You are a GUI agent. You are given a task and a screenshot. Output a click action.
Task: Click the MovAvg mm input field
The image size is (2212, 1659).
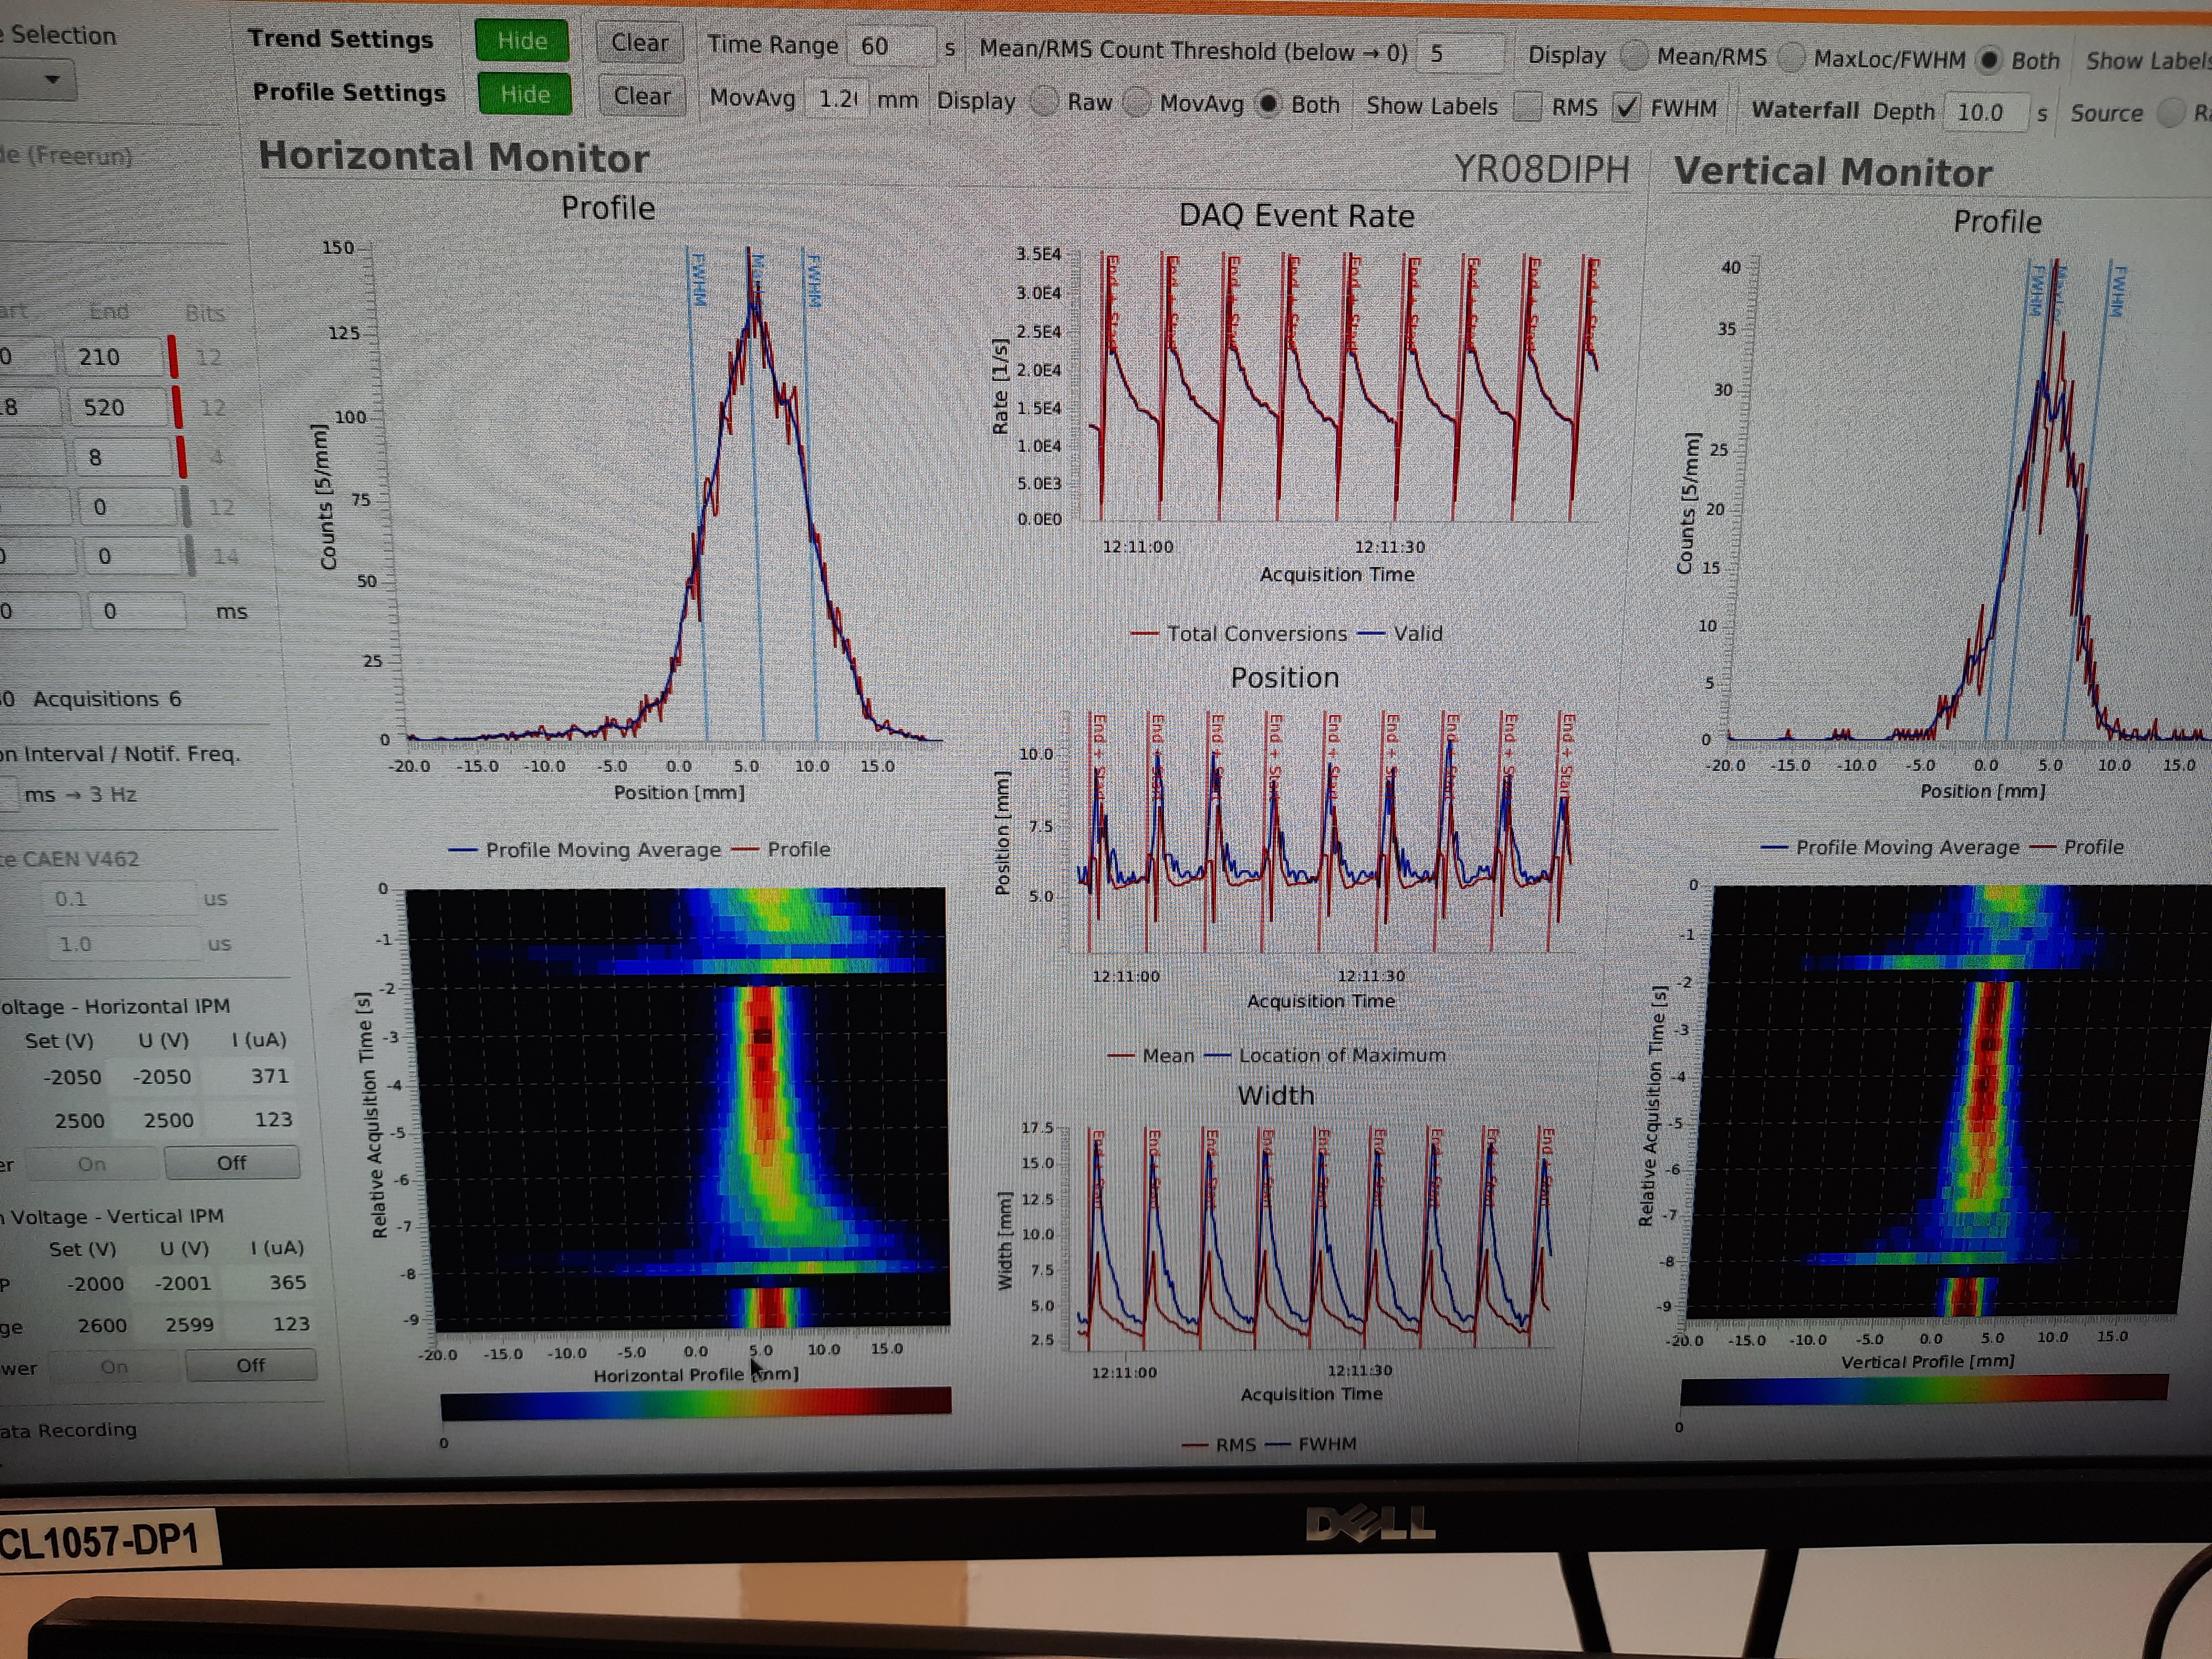pyautogui.click(x=837, y=98)
